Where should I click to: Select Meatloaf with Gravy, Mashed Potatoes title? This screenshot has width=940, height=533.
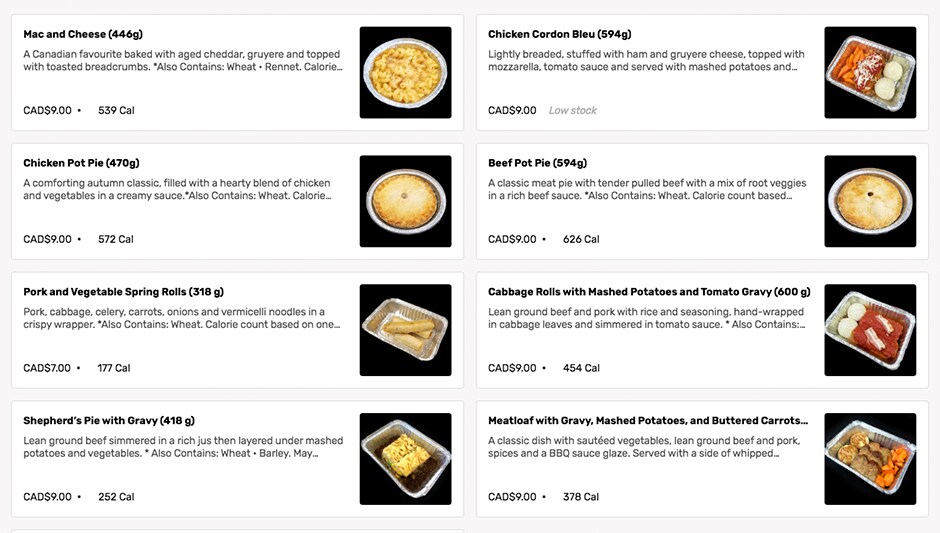[x=648, y=421]
